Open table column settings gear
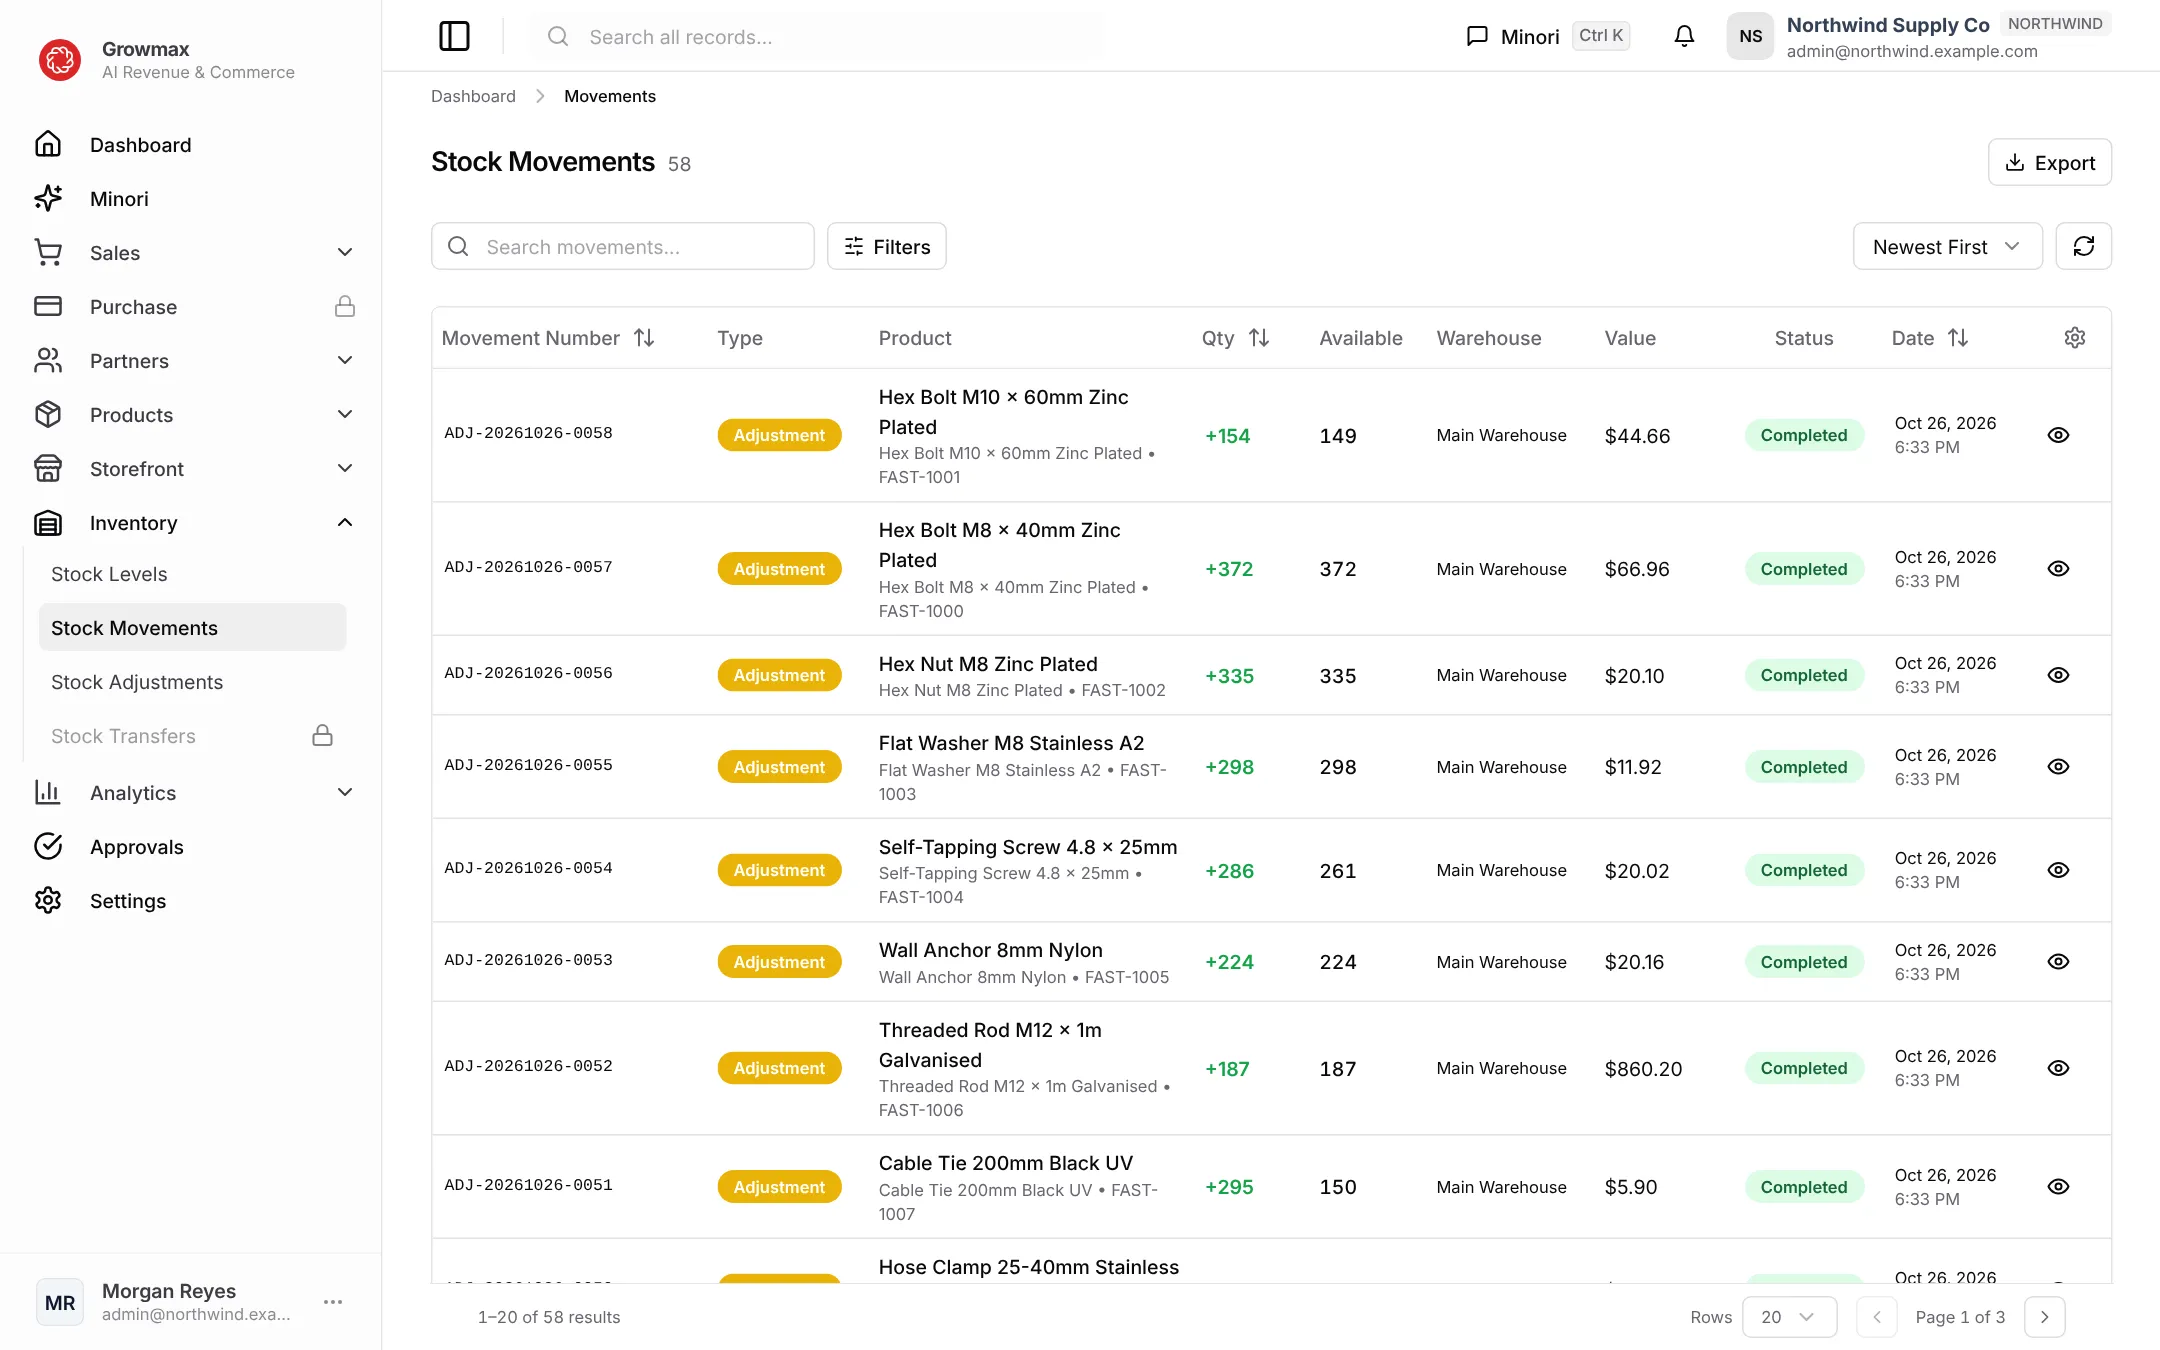The height and width of the screenshot is (1350, 2160). [x=2075, y=338]
